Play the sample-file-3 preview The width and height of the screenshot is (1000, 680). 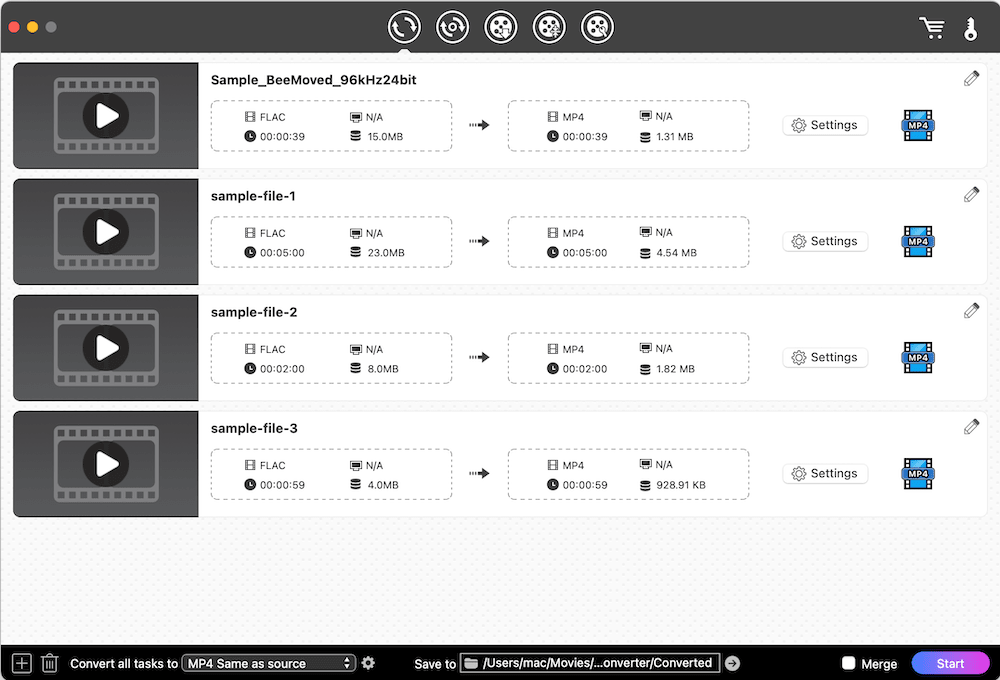tap(106, 464)
